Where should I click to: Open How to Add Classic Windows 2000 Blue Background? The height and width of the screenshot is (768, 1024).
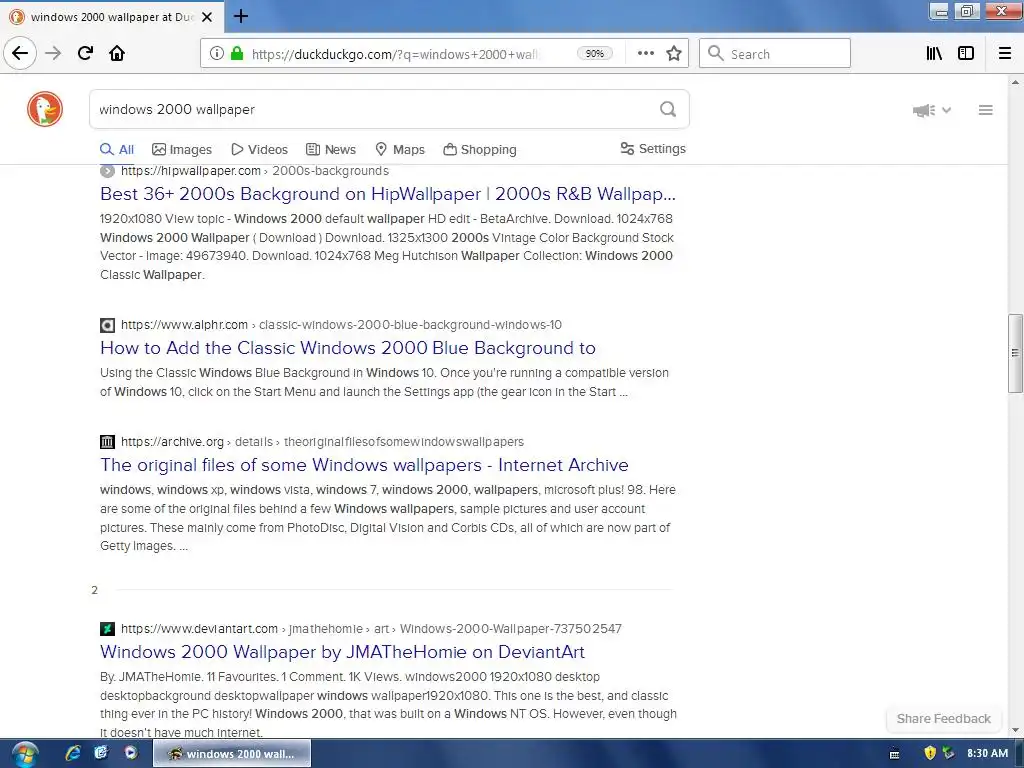pos(348,348)
